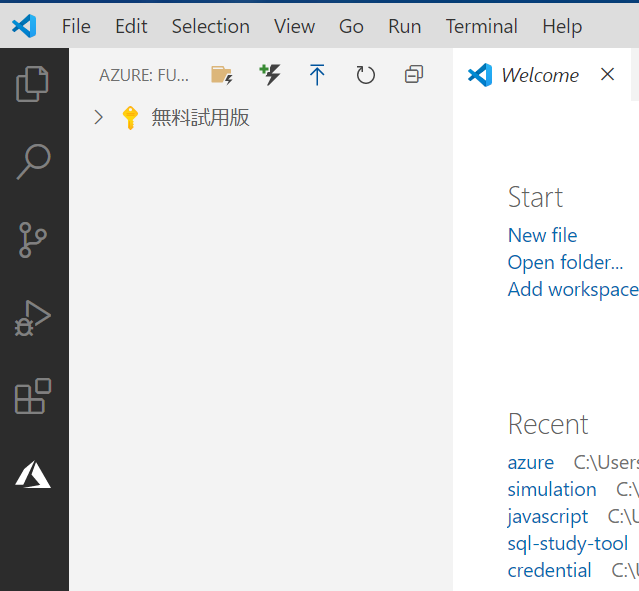The image size is (639, 591).
Task: Open the recent simulation folder link
Action: pos(552,490)
